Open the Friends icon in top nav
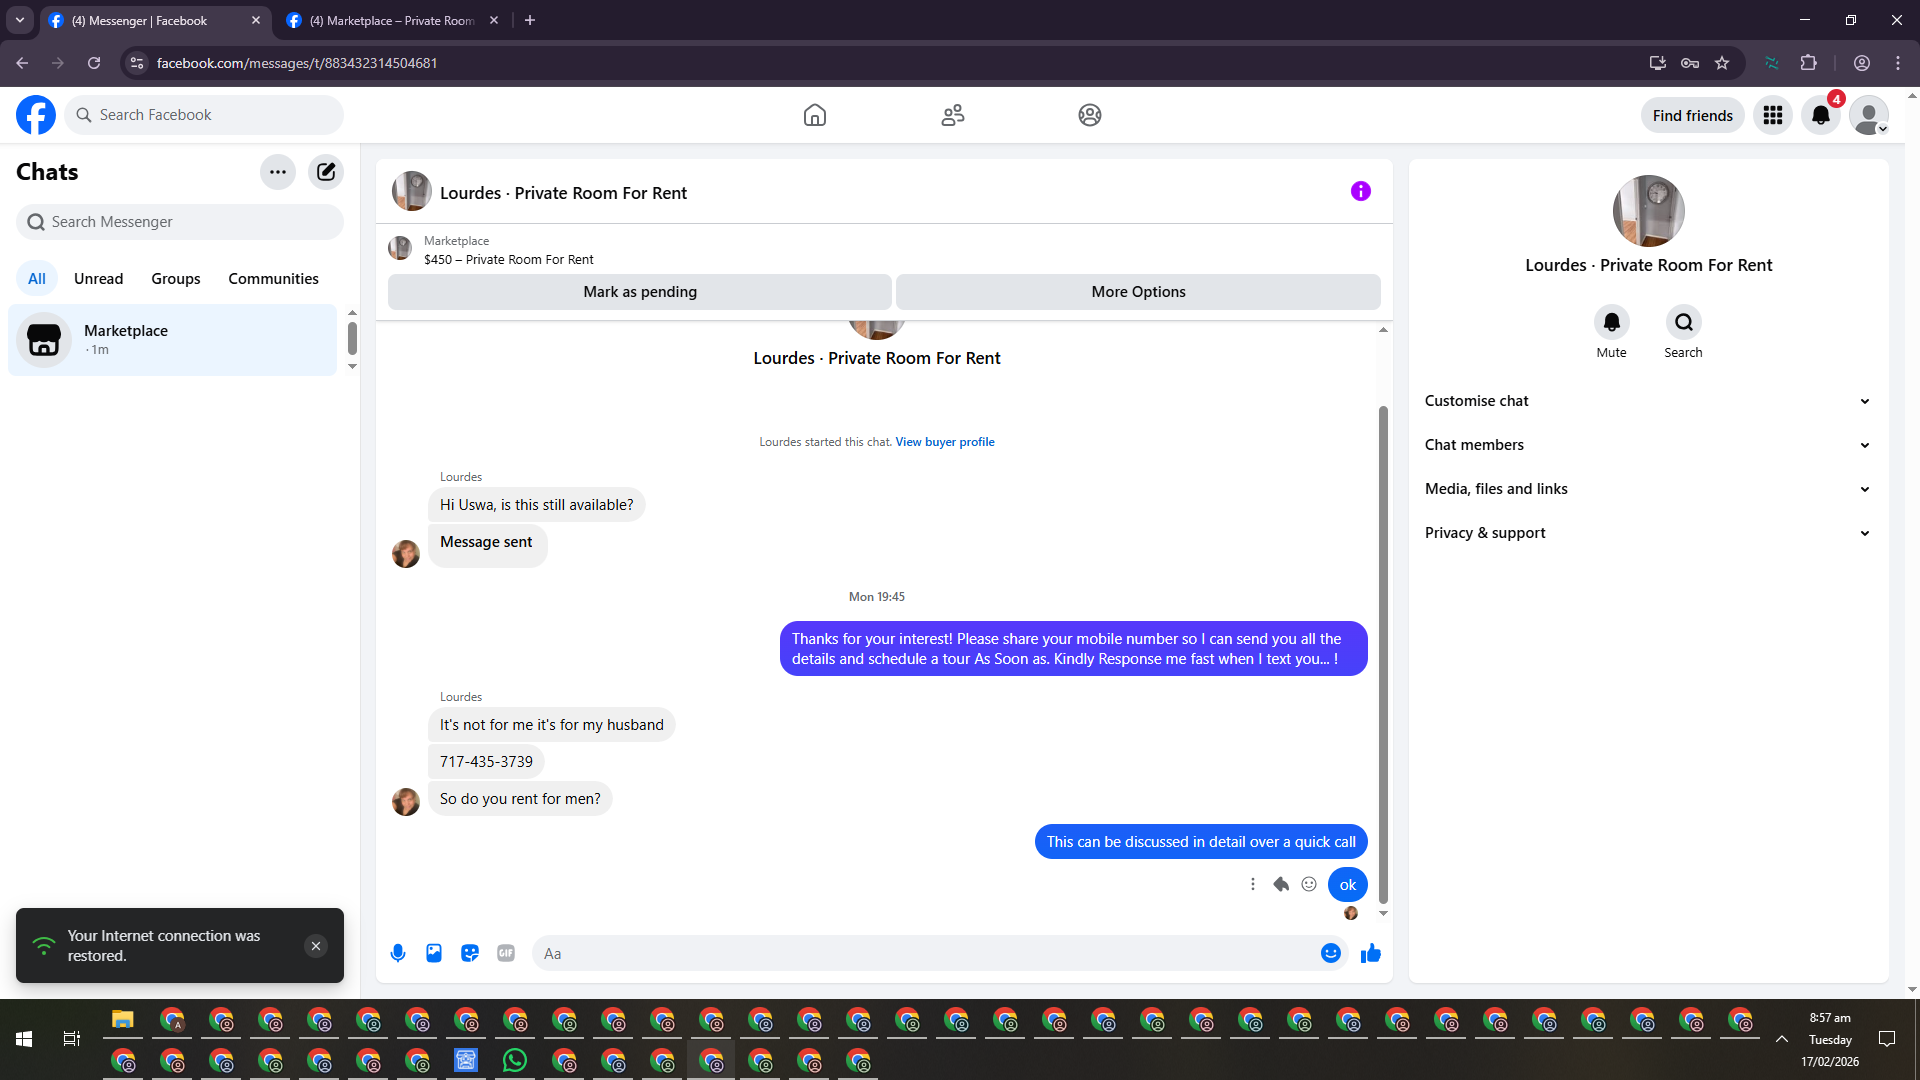The width and height of the screenshot is (1920, 1080). (x=953, y=115)
